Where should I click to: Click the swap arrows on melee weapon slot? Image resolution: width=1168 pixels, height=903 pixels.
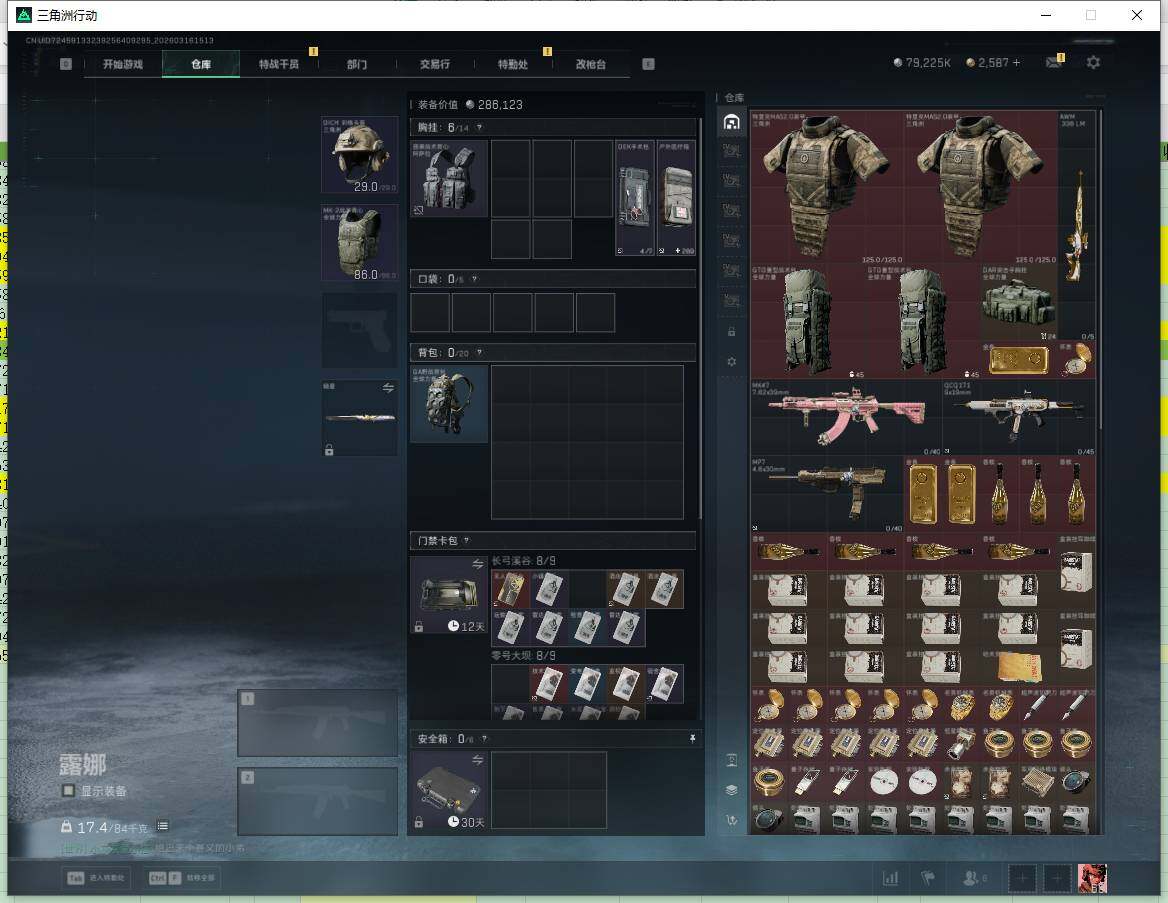388,387
